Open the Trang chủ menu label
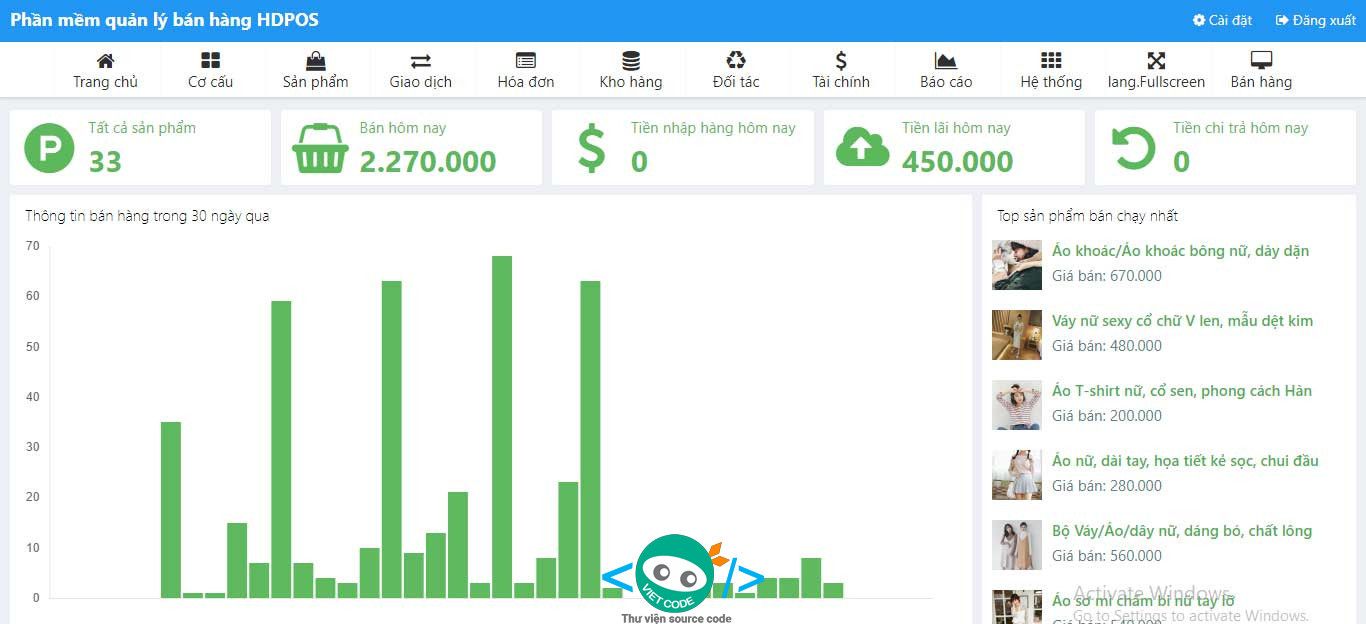This screenshot has height=624, width=1366. [105, 82]
